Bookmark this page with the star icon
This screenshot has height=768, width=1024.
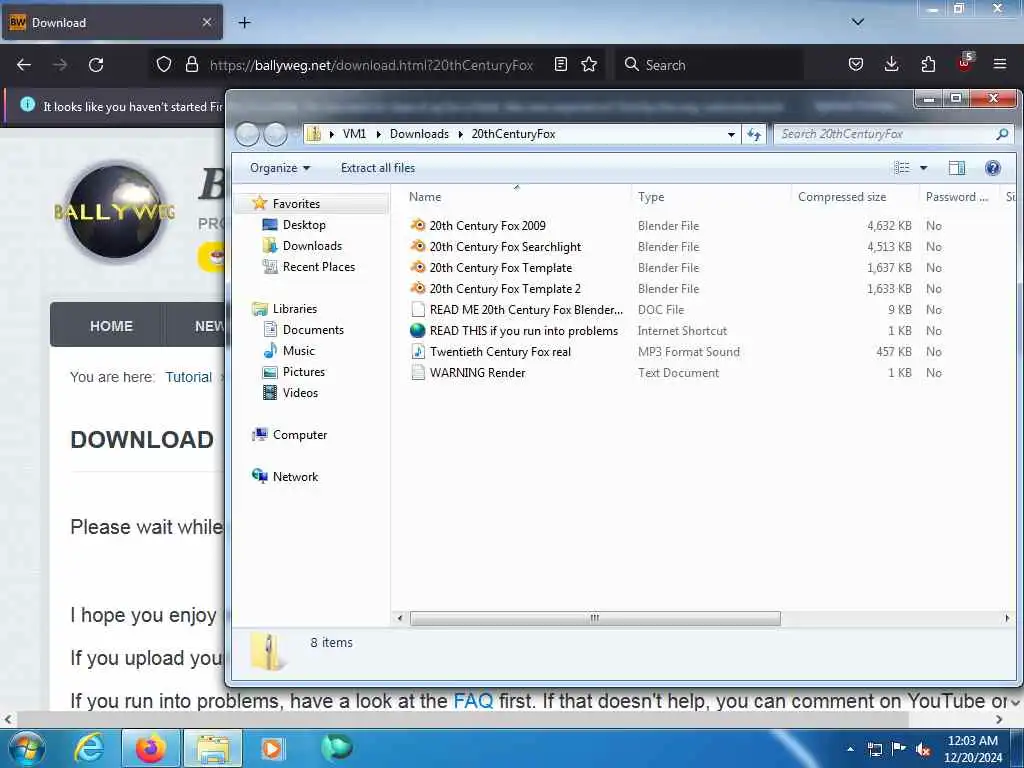pos(589,64)
